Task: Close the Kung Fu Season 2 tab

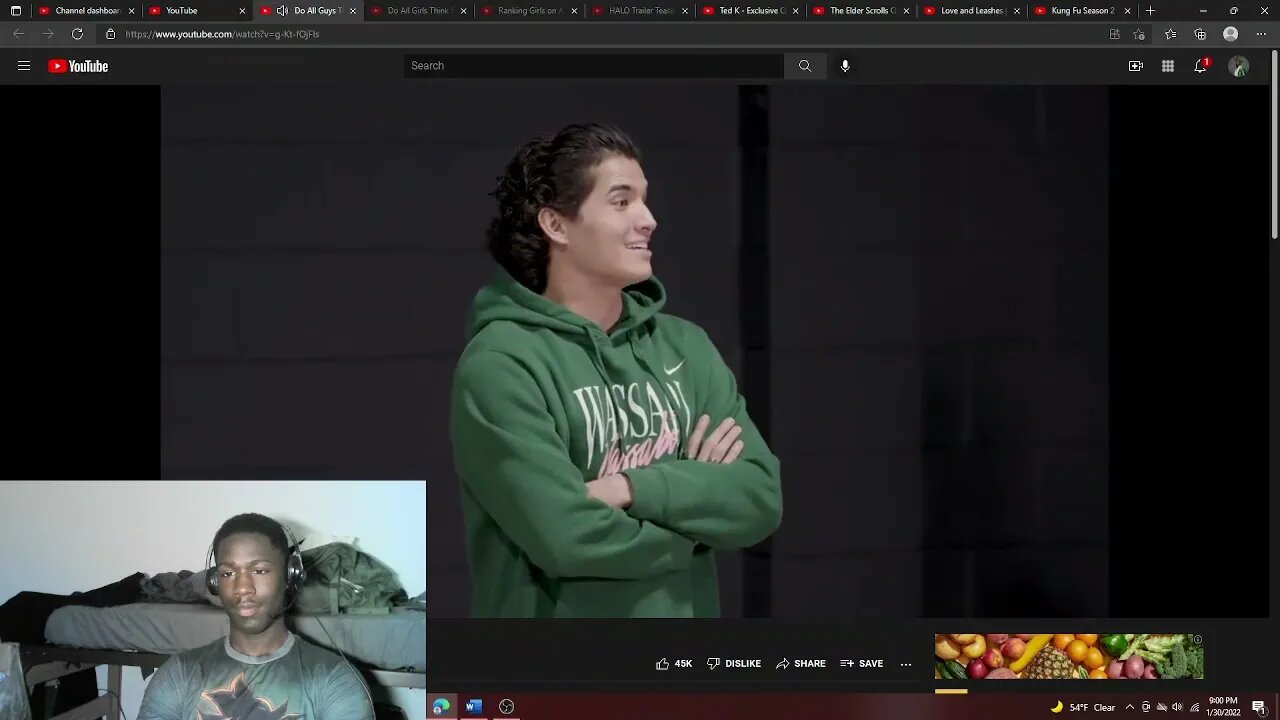Action: 1128,11
